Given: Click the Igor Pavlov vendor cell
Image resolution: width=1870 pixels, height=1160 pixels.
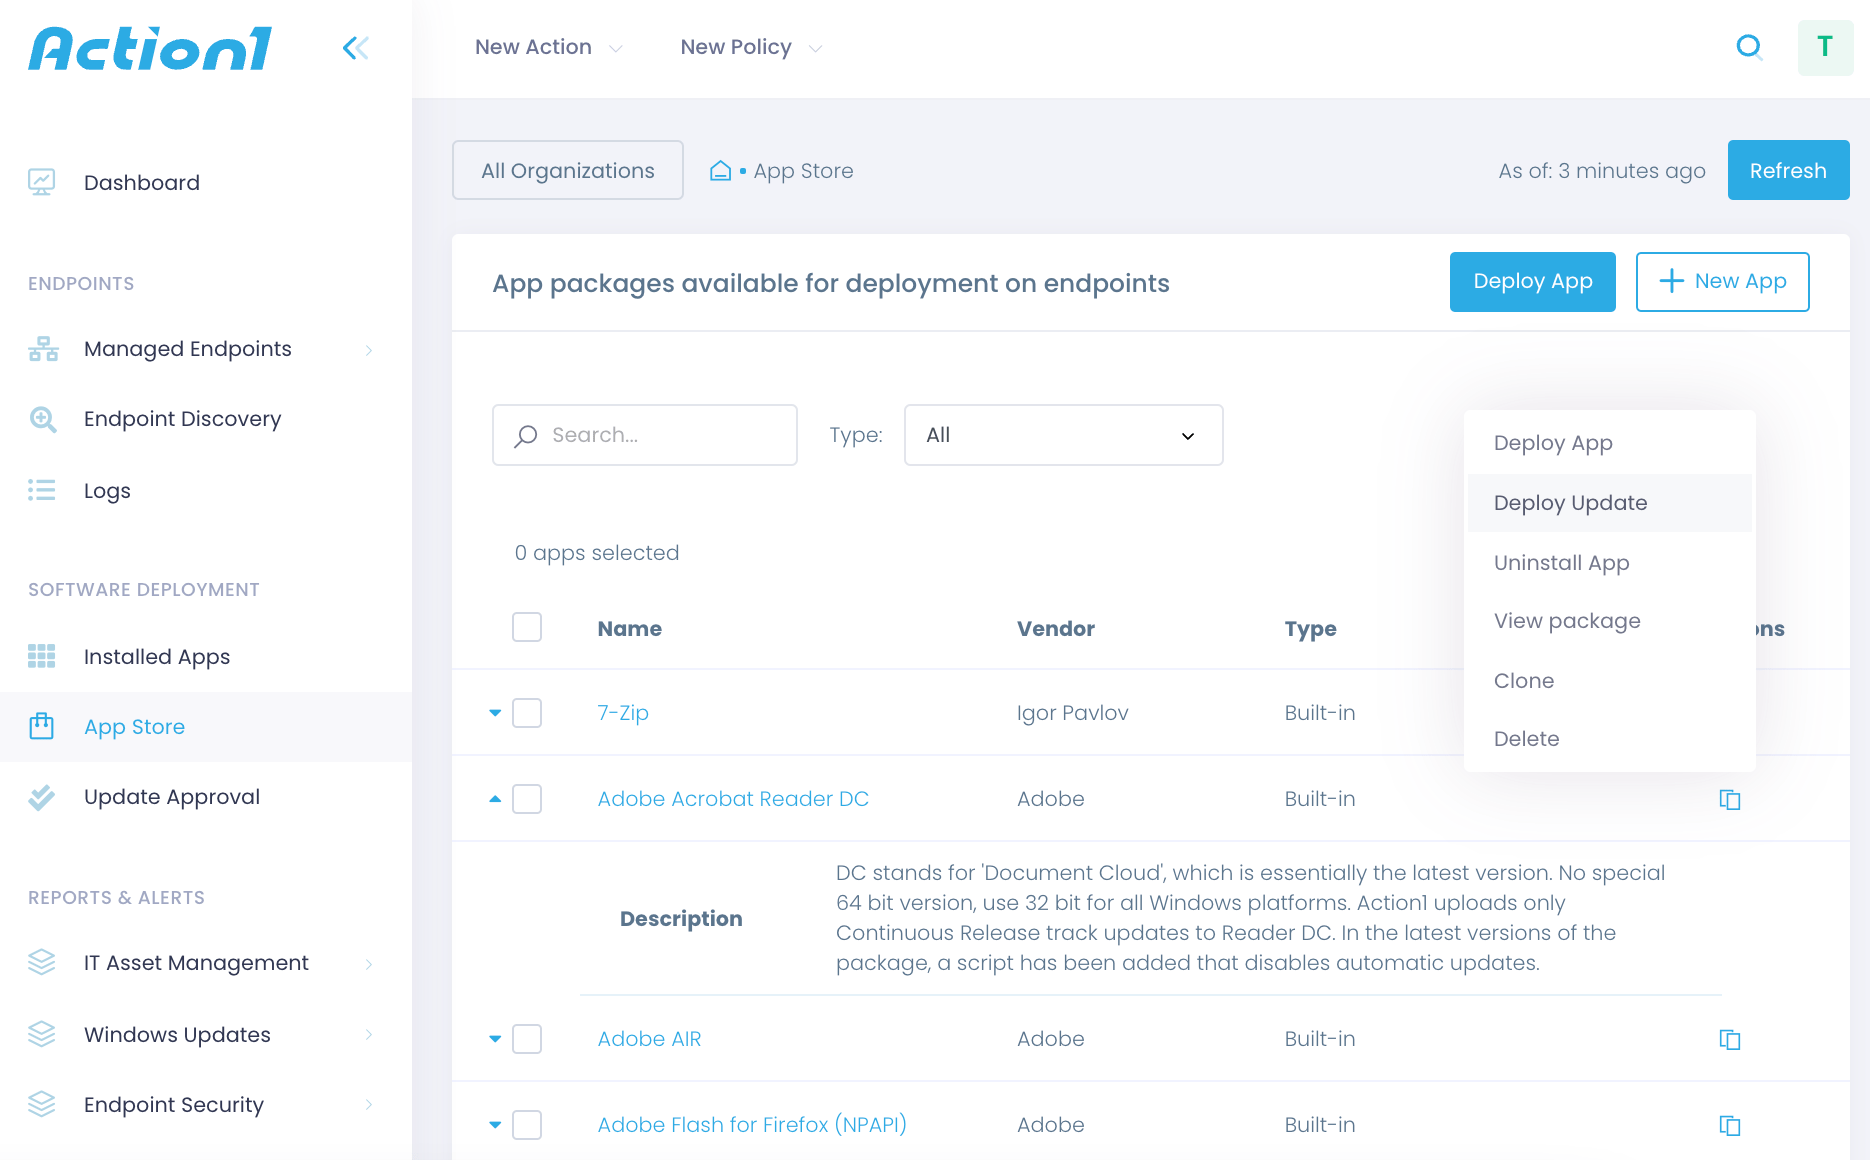Looking at the screenshot, I should (1073, 713).
